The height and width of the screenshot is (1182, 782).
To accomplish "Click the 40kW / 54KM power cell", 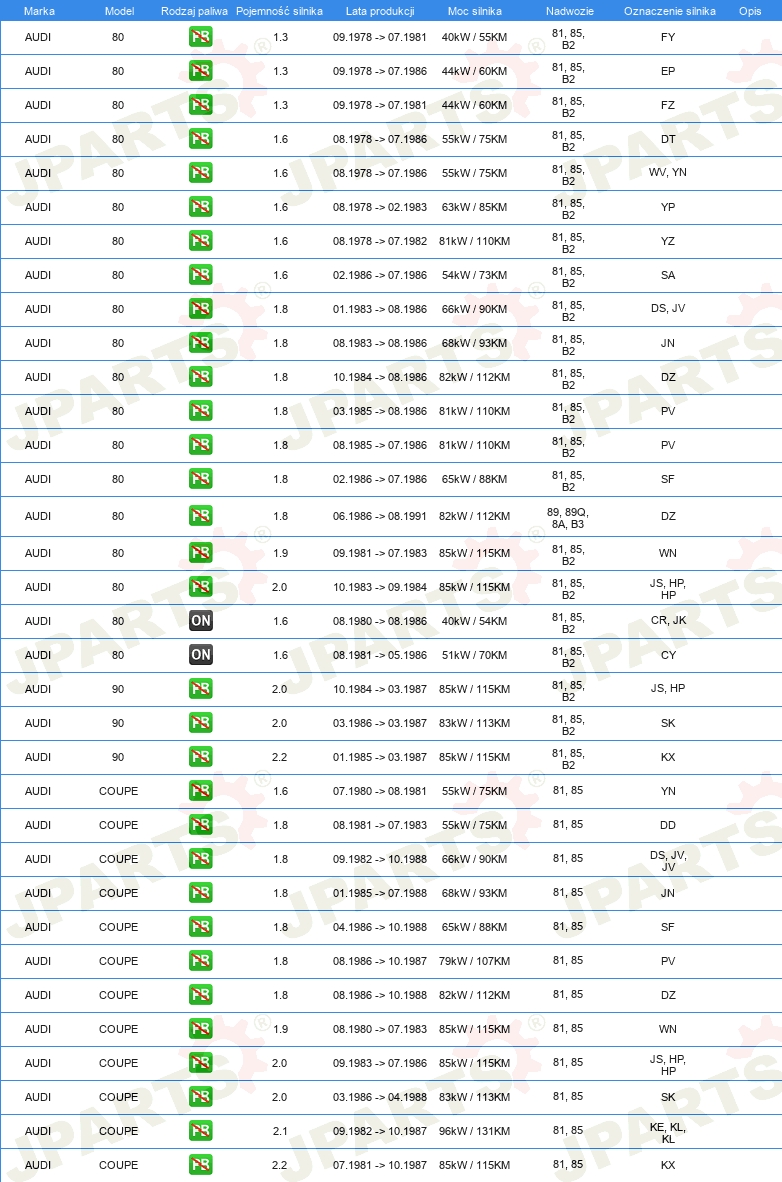I will tap(474, 620).
